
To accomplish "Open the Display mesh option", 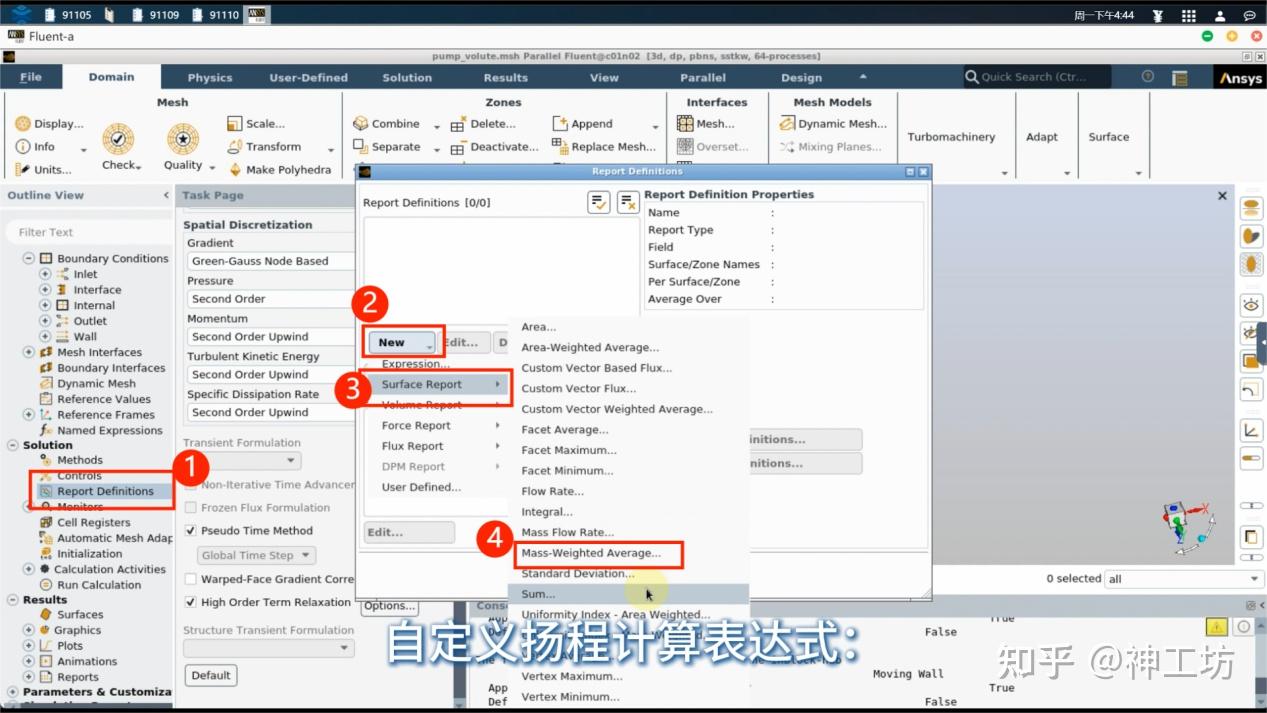I will click(x=49, y=124).
